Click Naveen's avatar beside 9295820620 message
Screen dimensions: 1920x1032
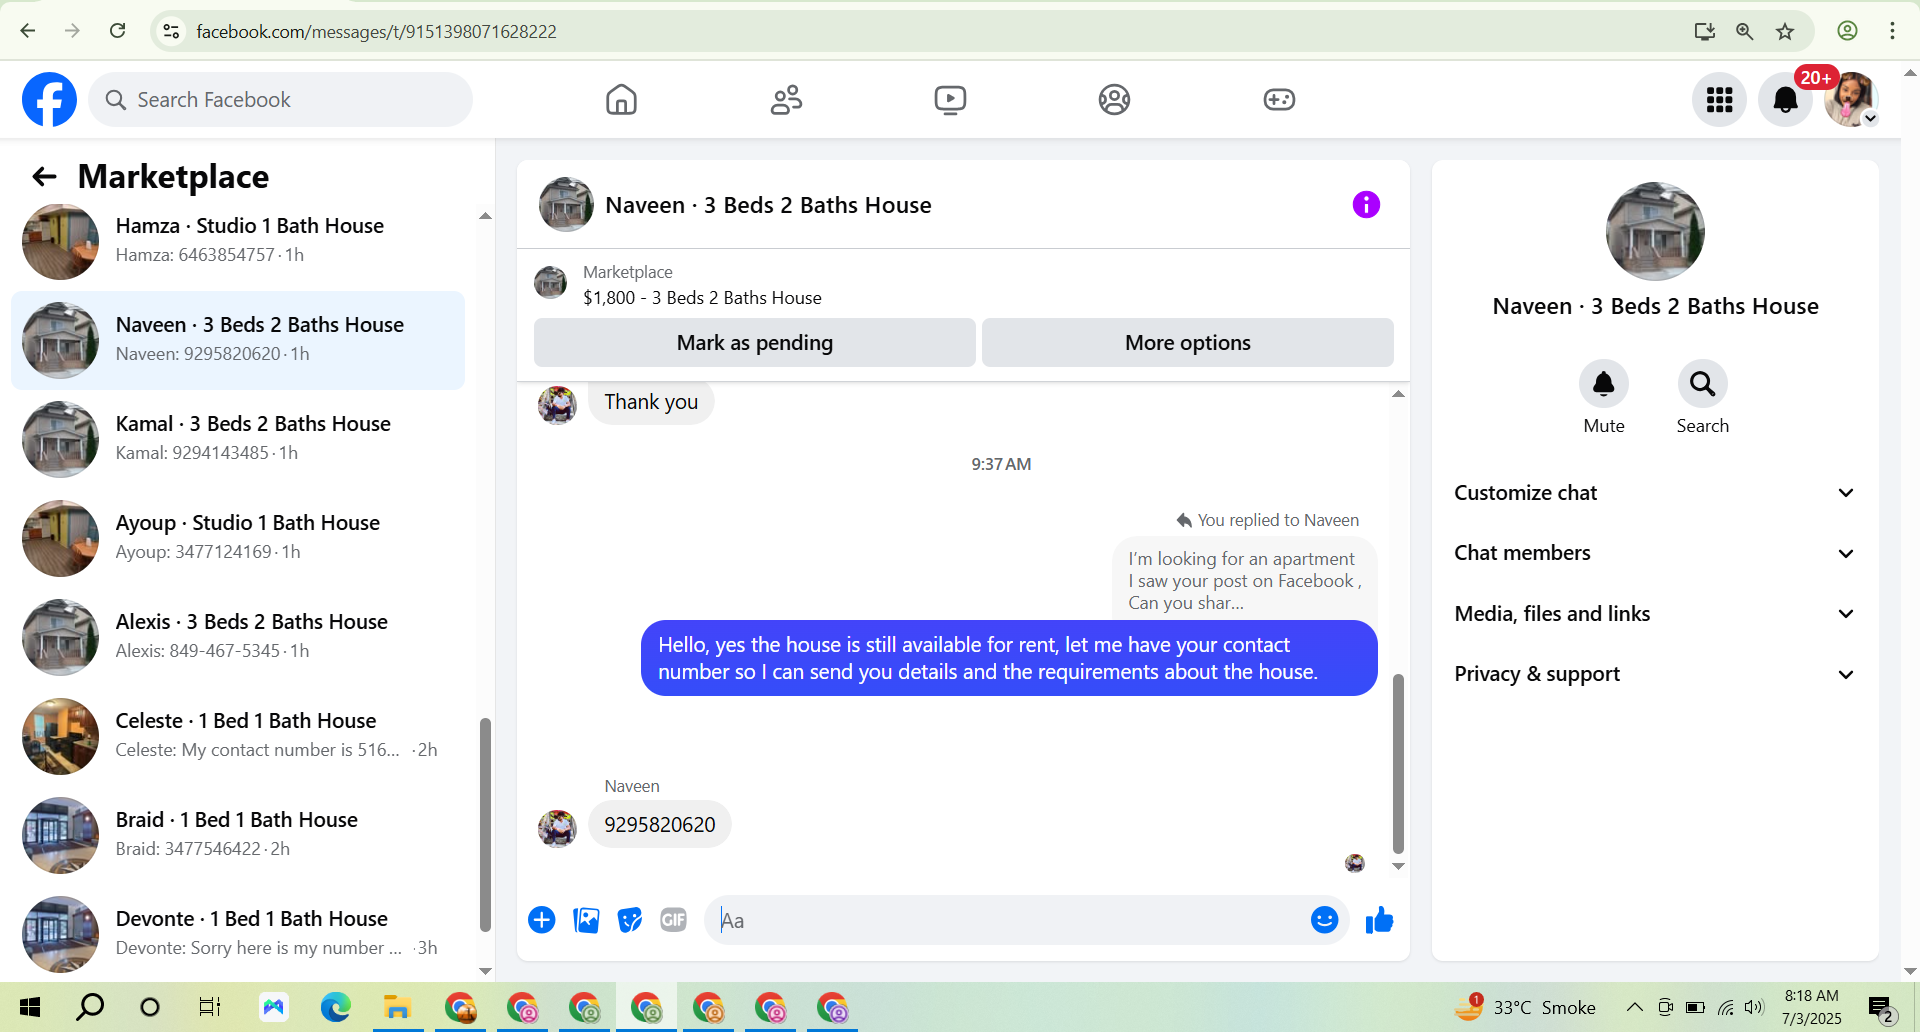(x=557, y=828)
